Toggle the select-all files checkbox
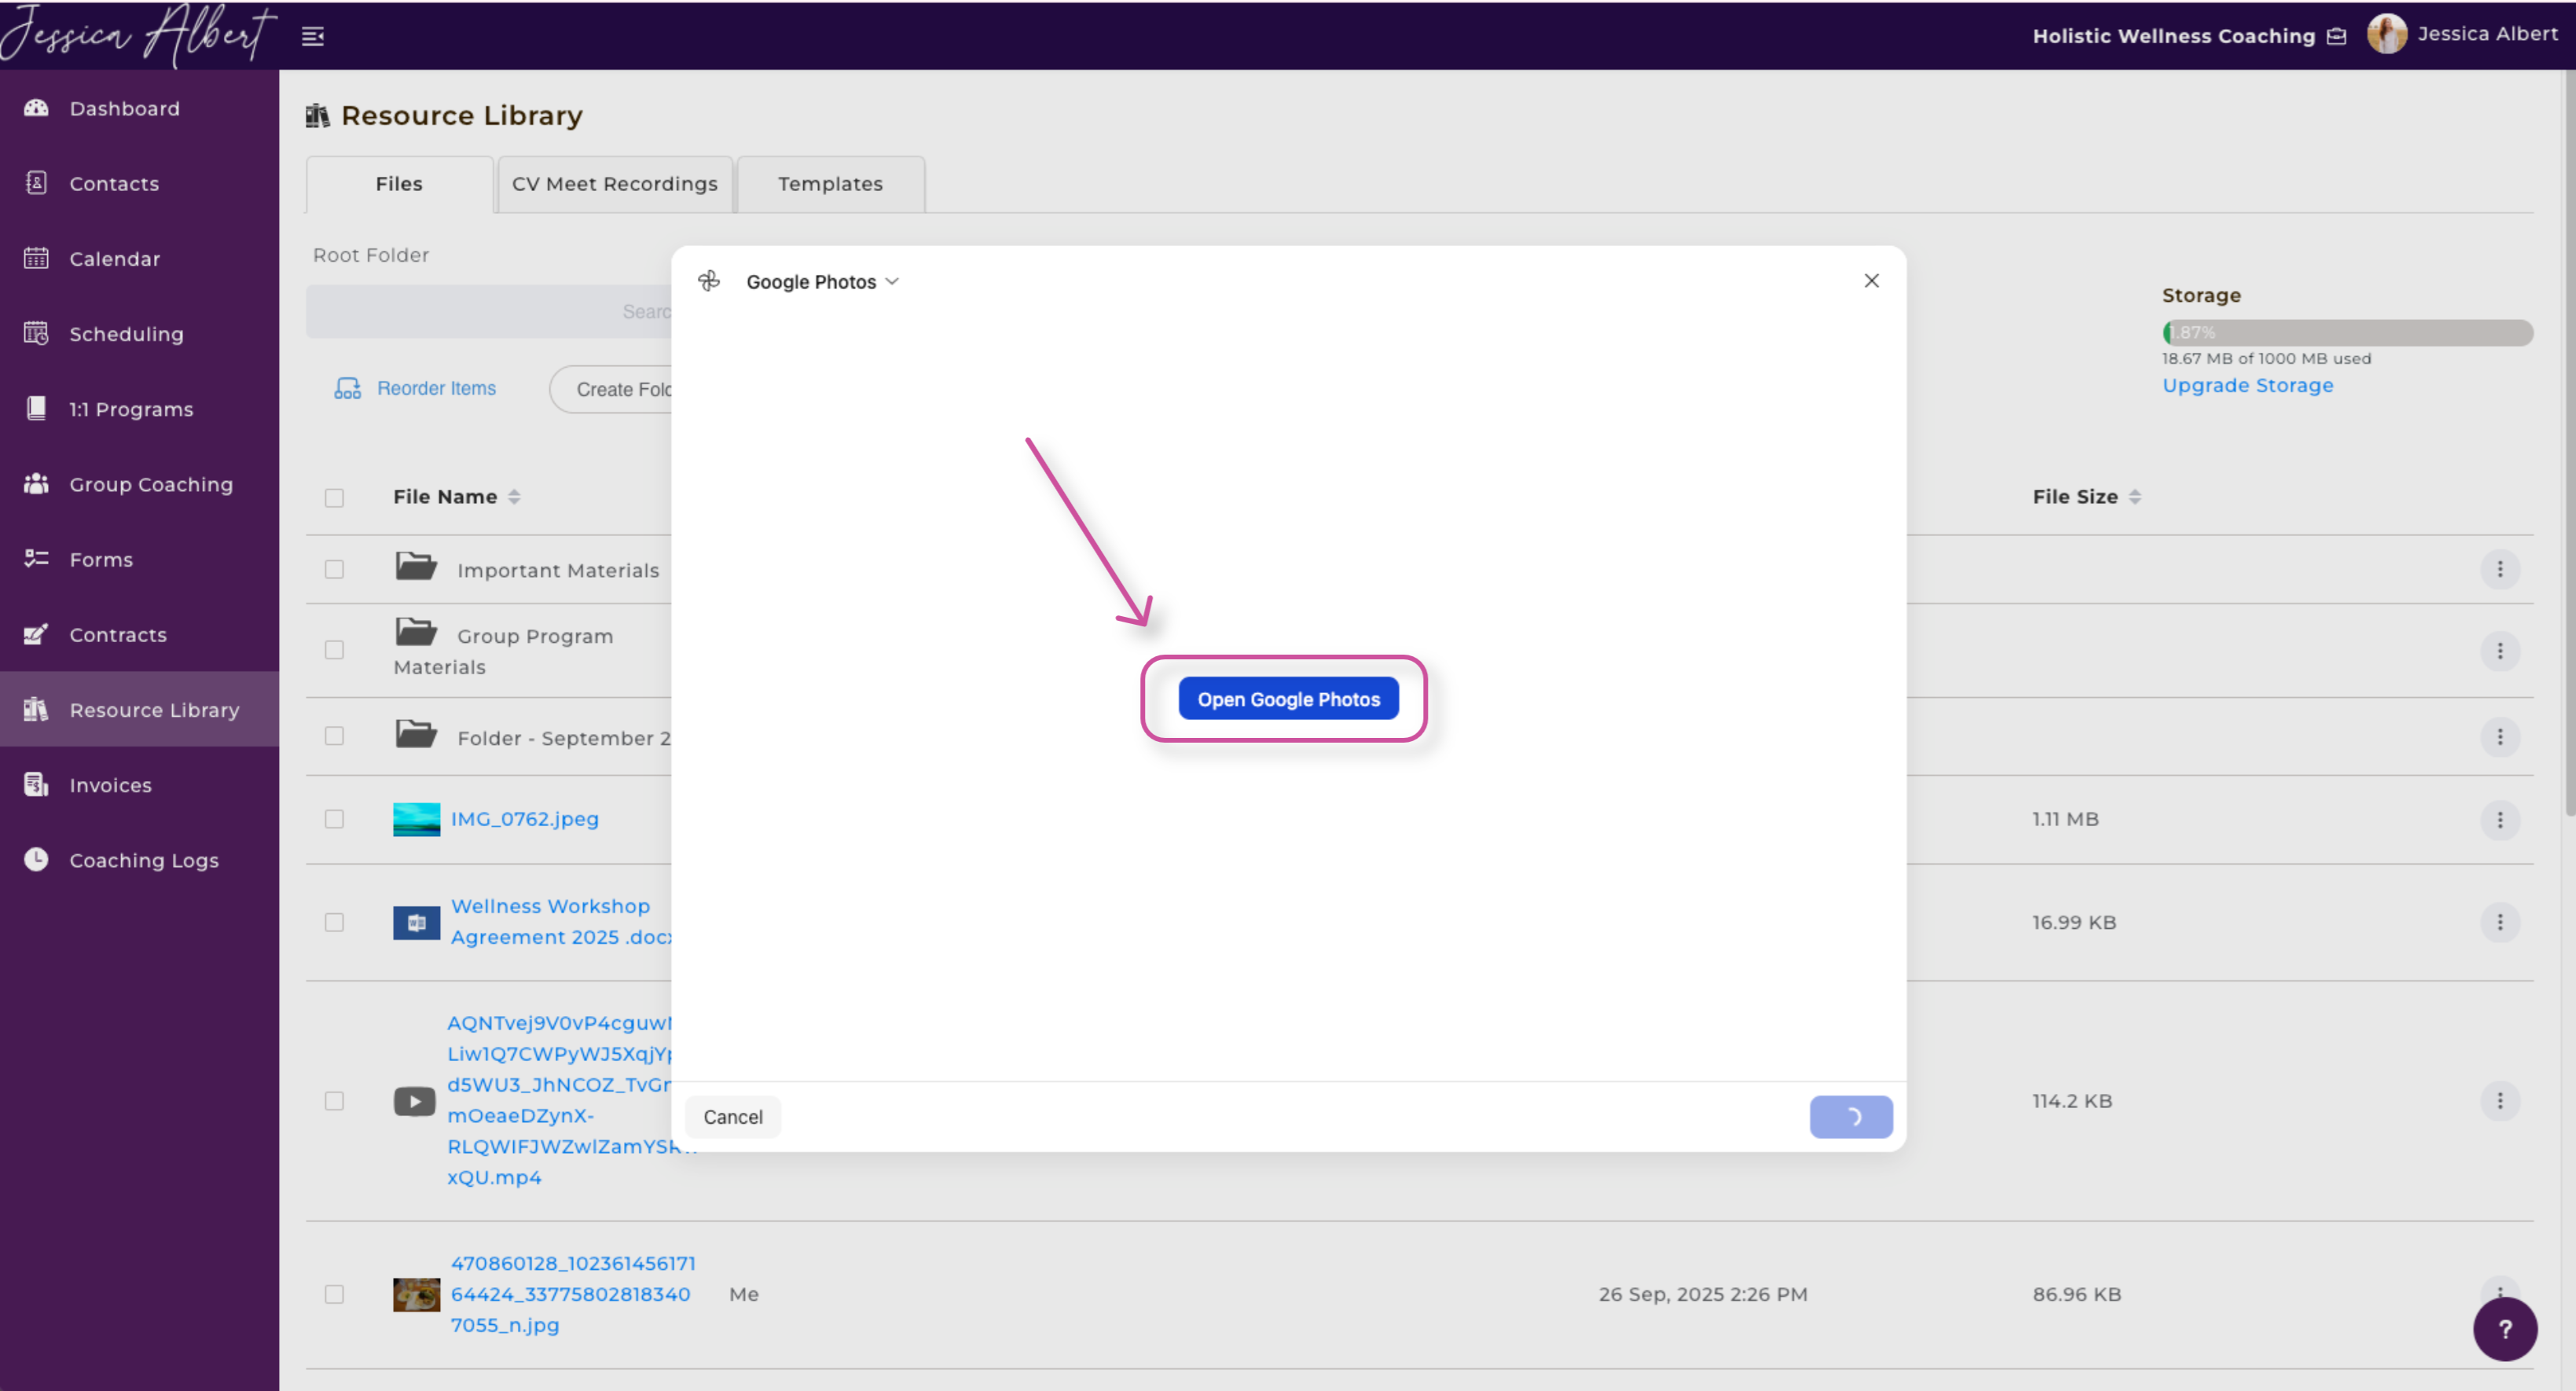The width and height of the screenshot is (2576, 1391). pyautogui.click(x=334, y=498)
